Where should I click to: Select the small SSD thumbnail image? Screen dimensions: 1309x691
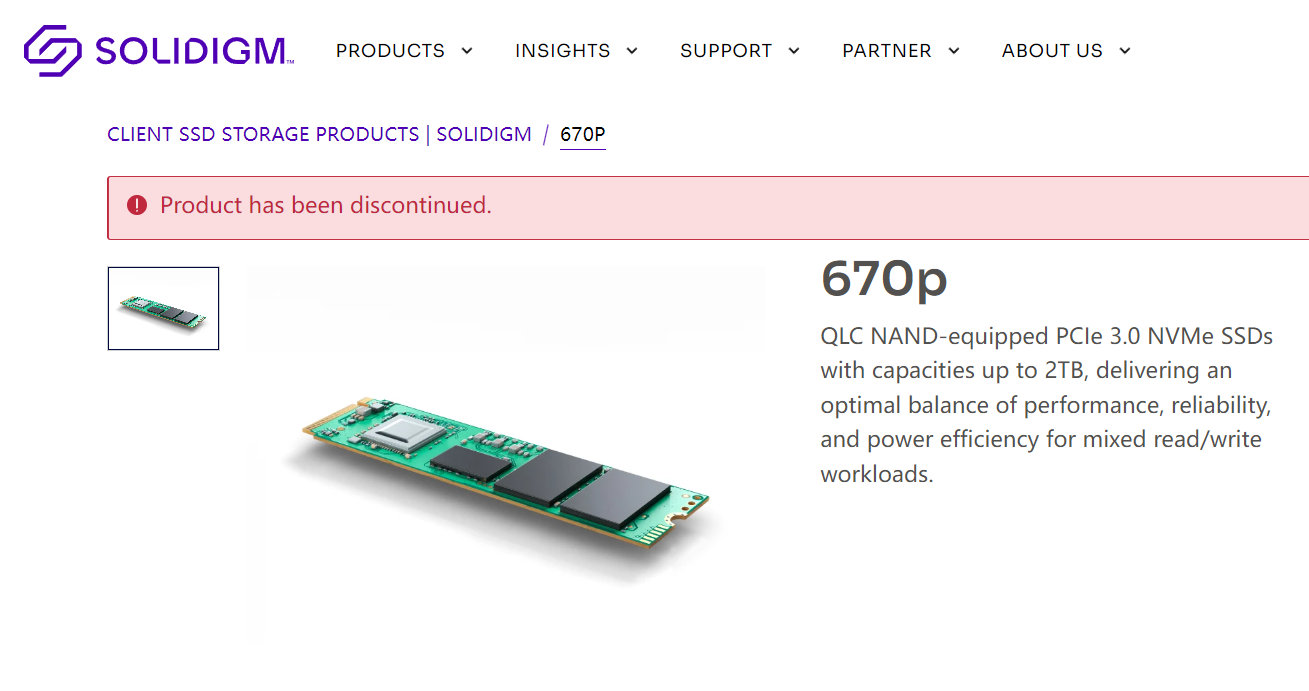click(x=163, y=308)
